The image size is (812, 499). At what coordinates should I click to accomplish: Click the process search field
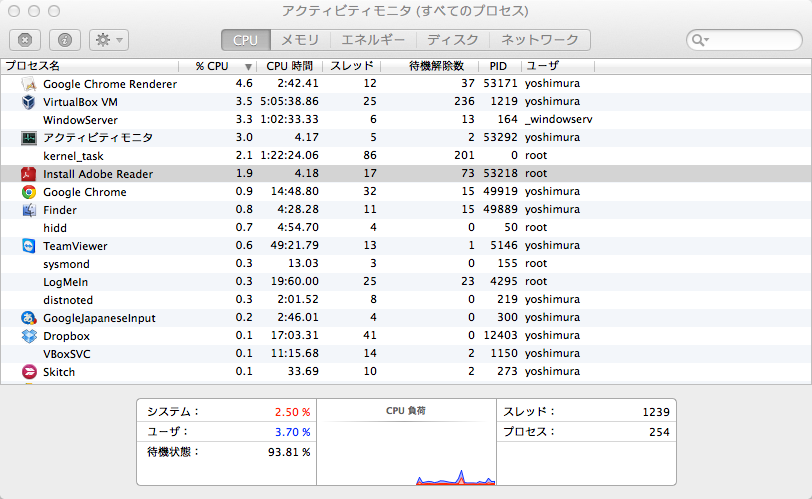pos(744,40)
